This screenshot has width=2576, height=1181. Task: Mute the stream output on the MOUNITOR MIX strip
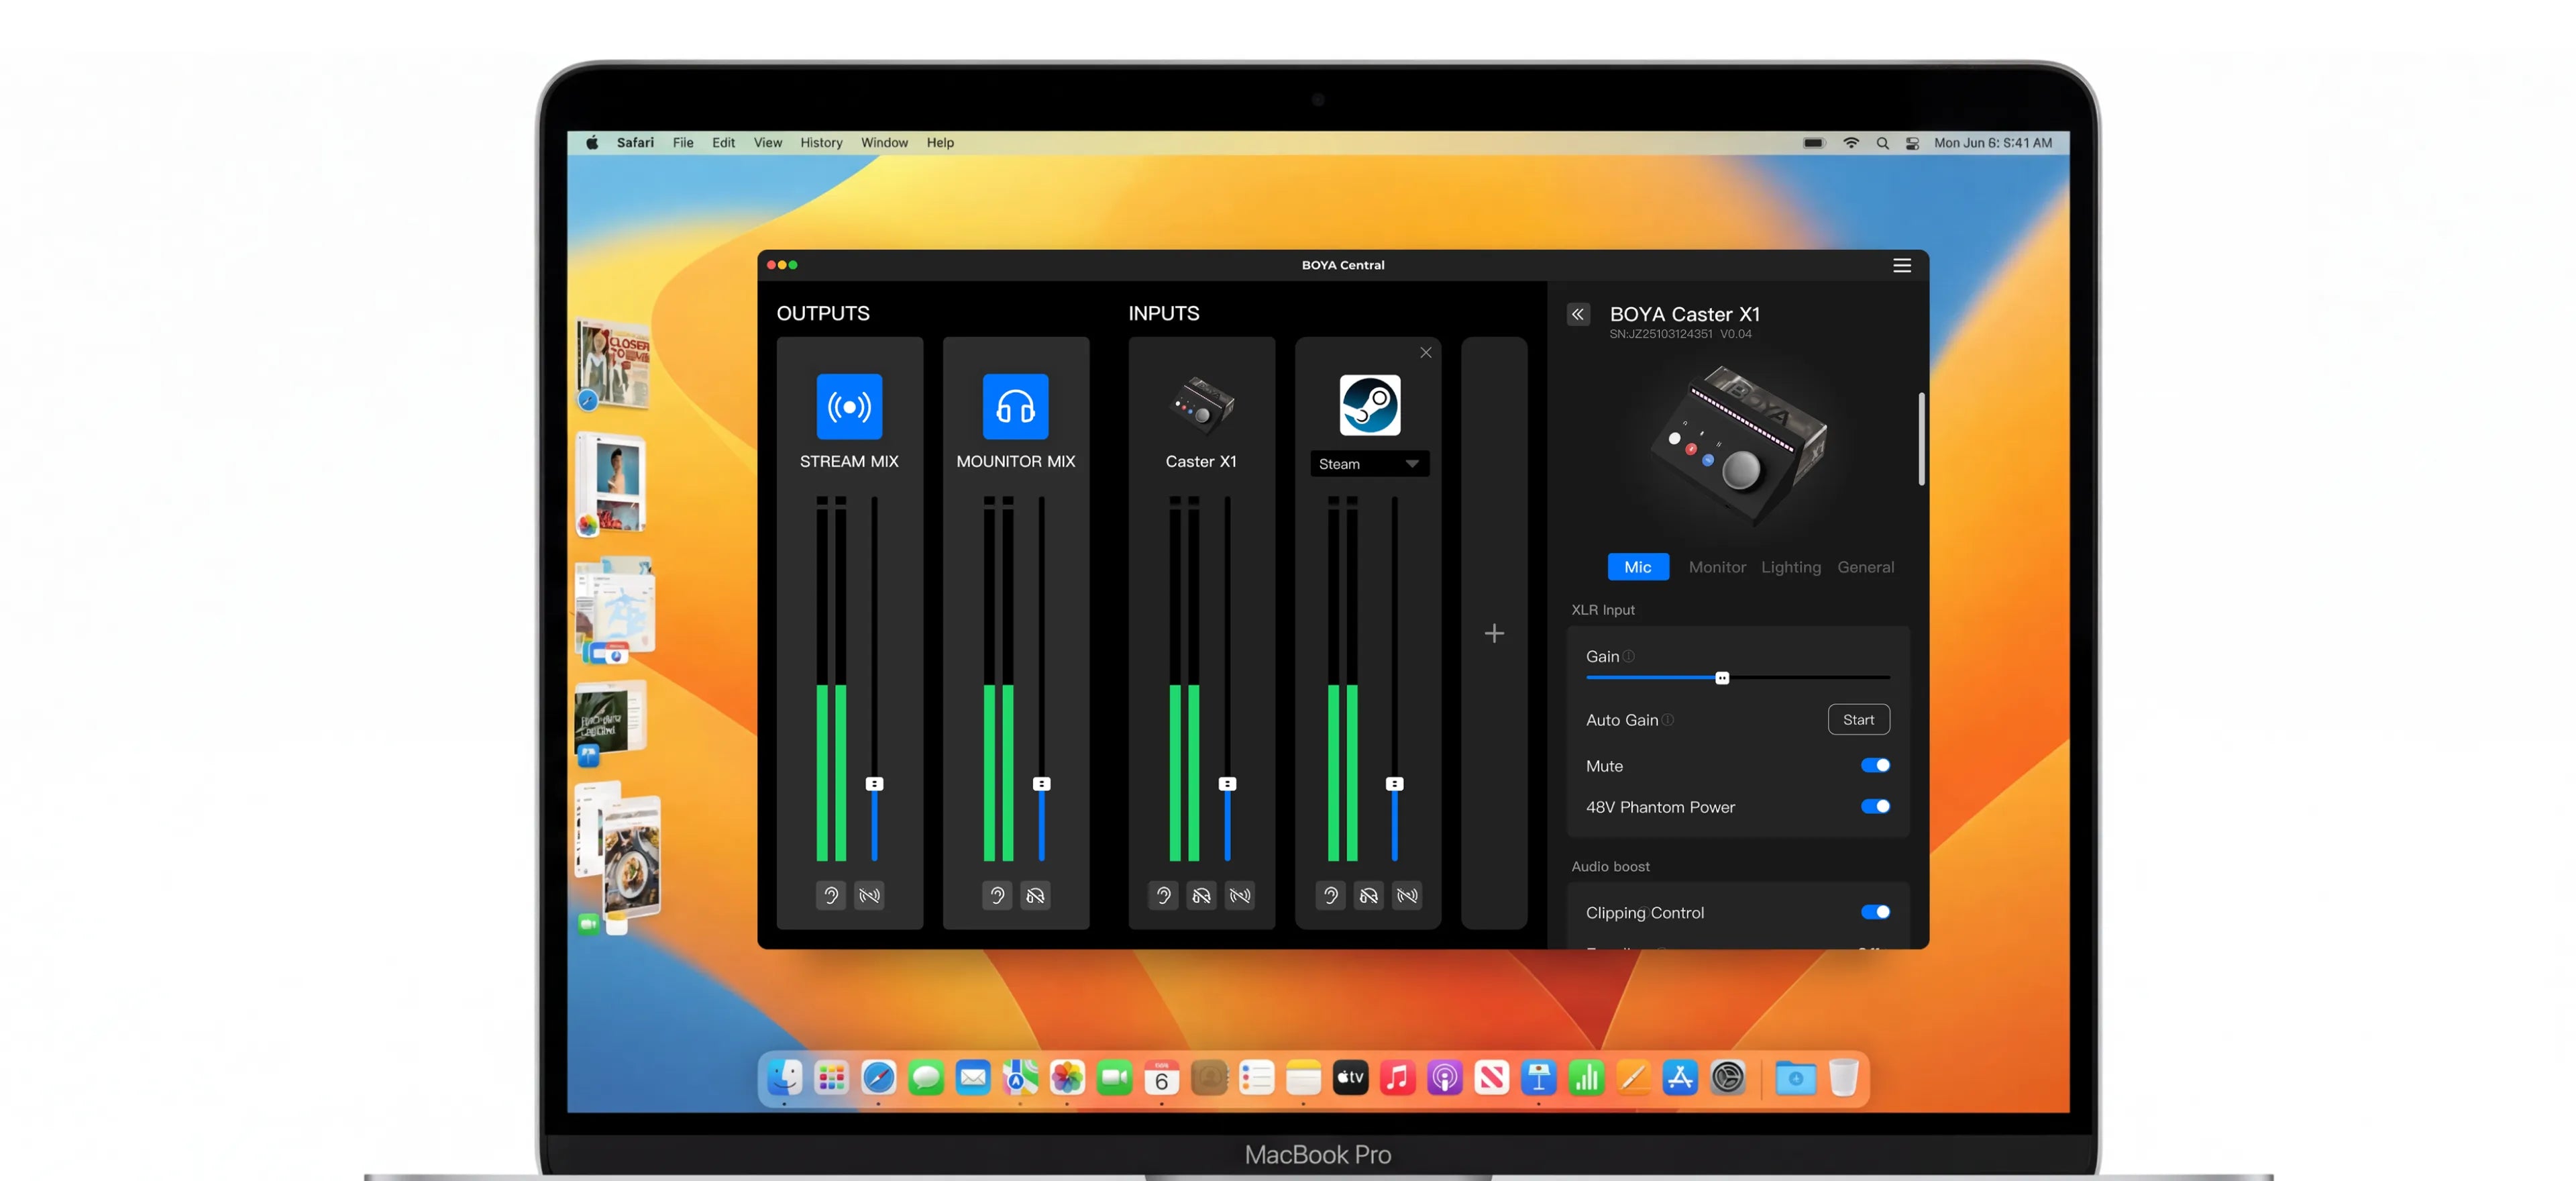pos(1035,895)
